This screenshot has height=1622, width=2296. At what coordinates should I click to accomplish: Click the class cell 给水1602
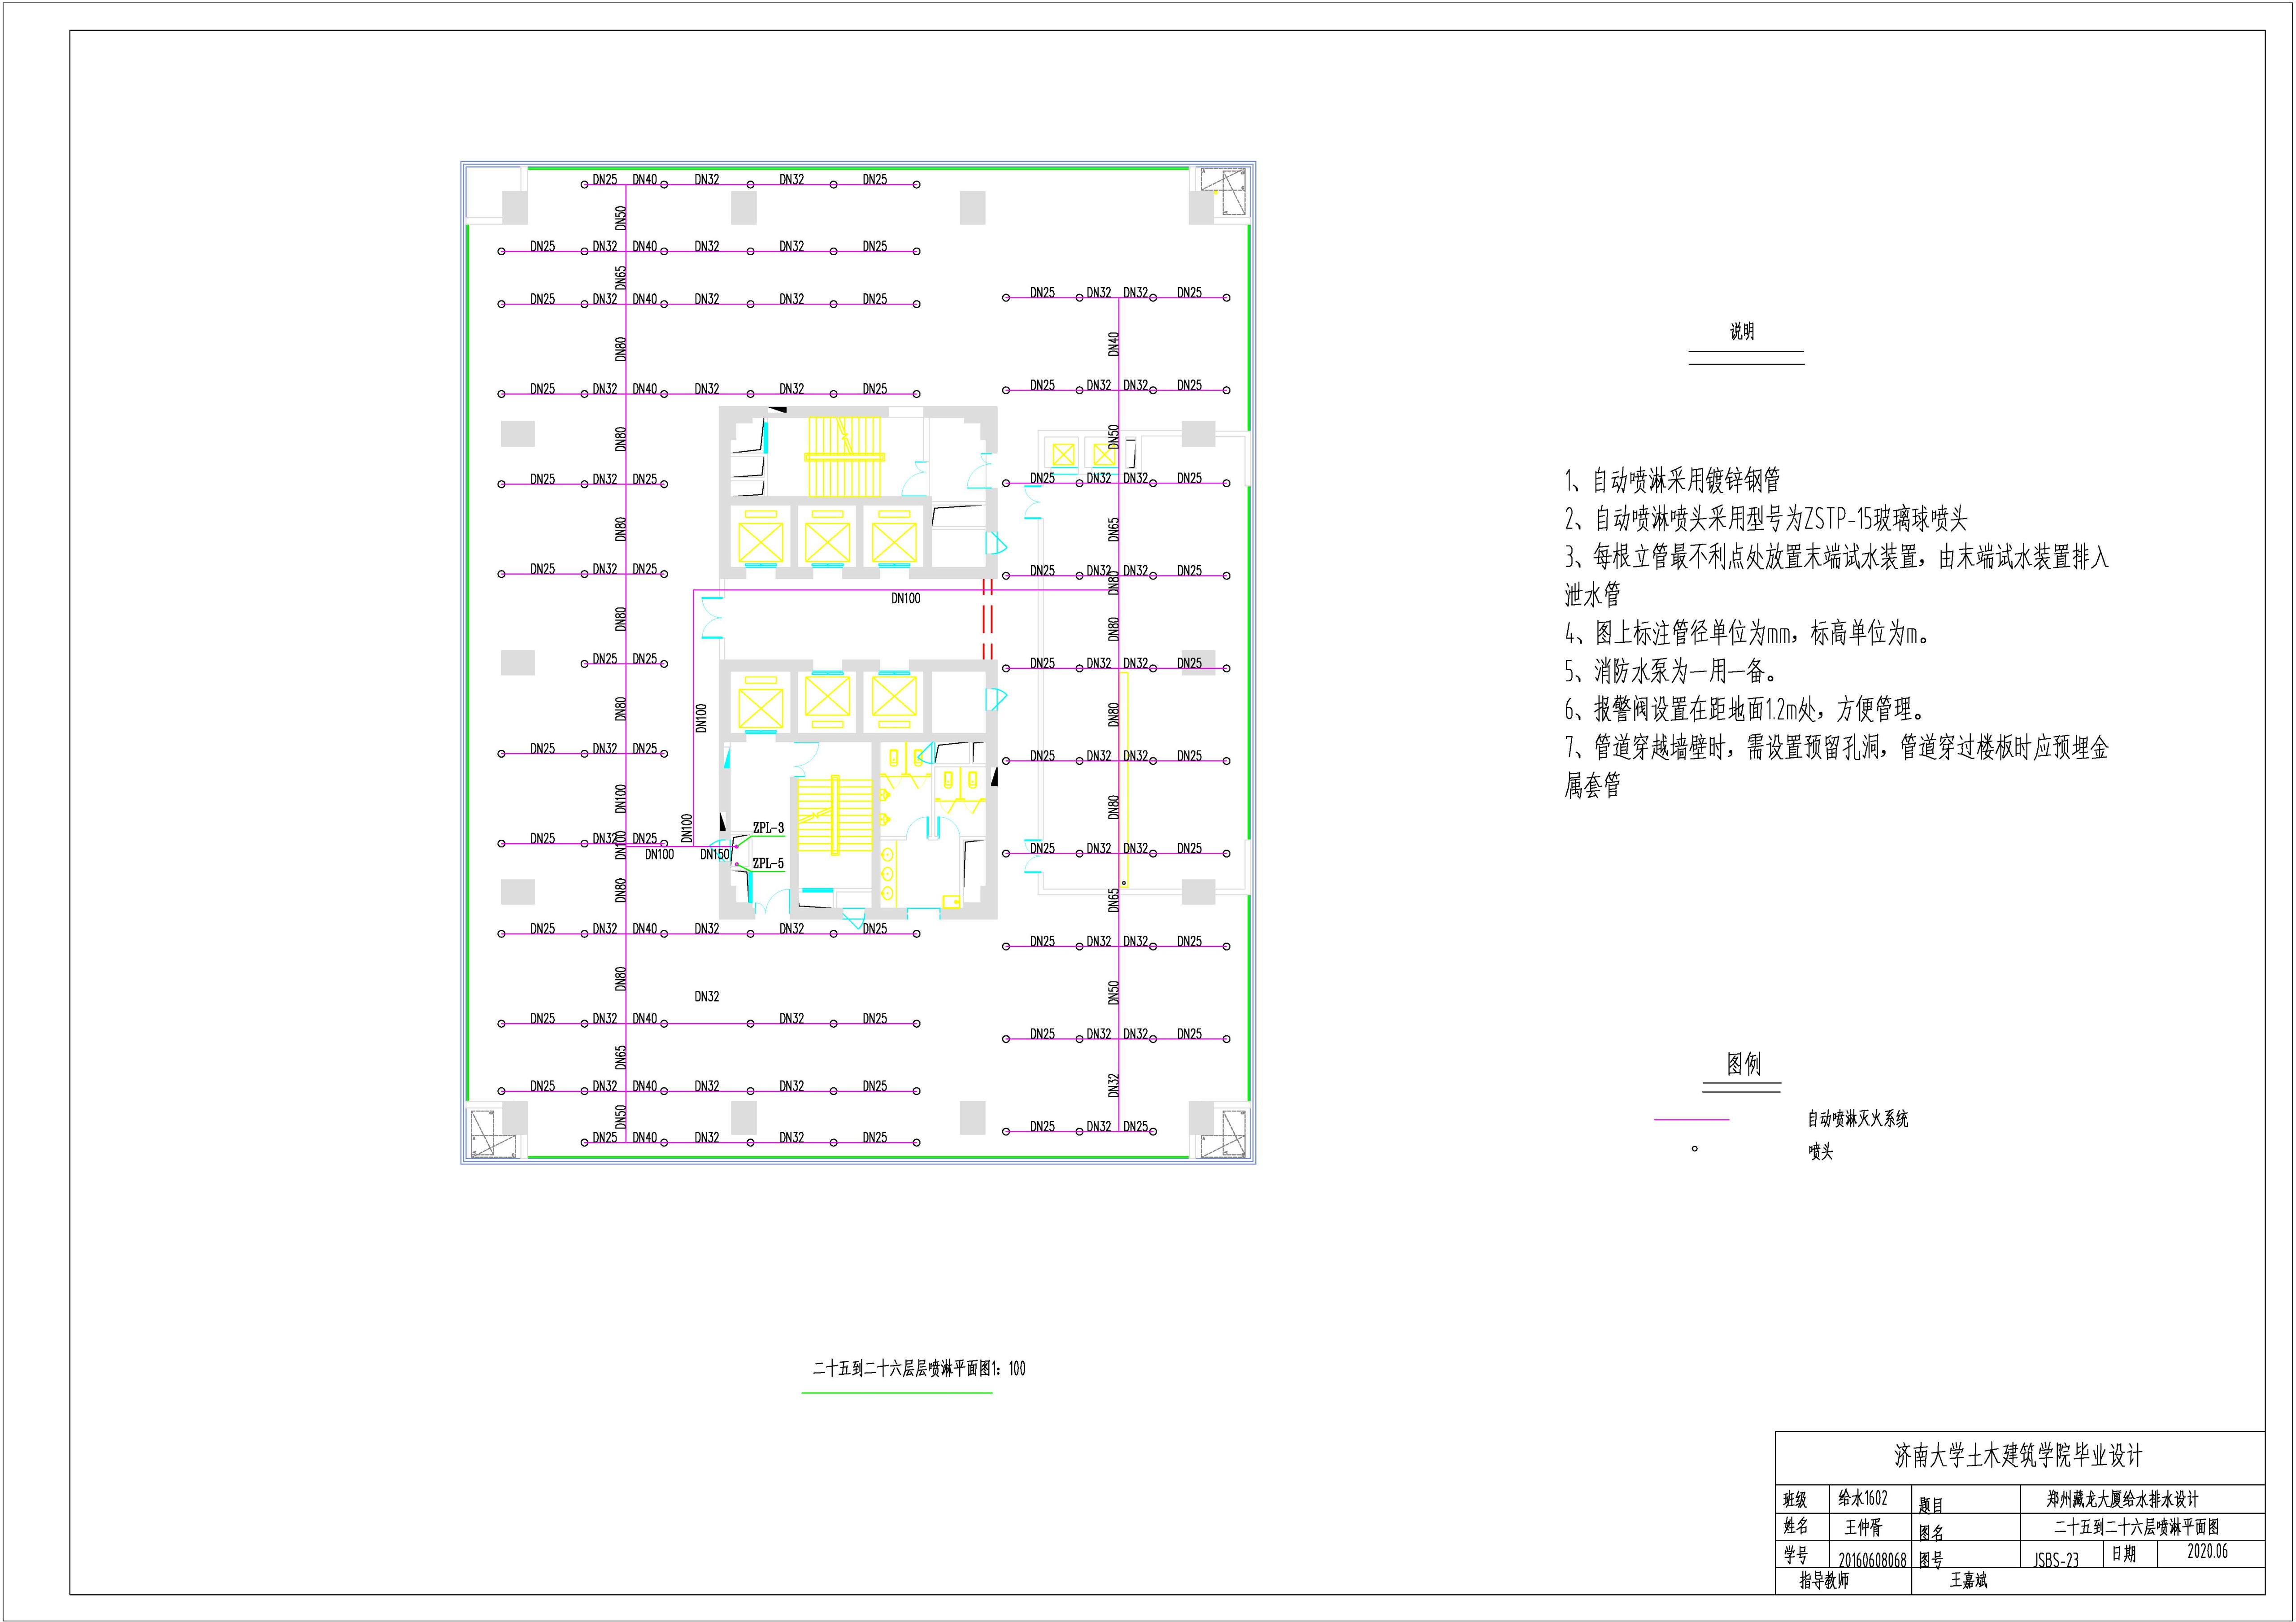[1862, 1498]
